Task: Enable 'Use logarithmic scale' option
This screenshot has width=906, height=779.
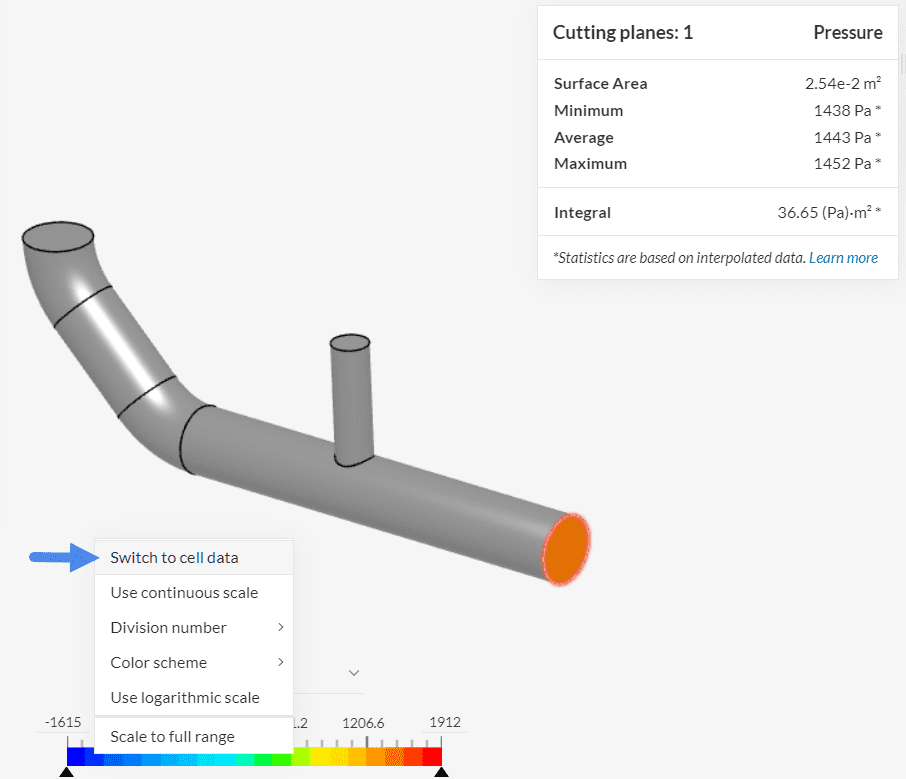Action: tap(184, 697)
